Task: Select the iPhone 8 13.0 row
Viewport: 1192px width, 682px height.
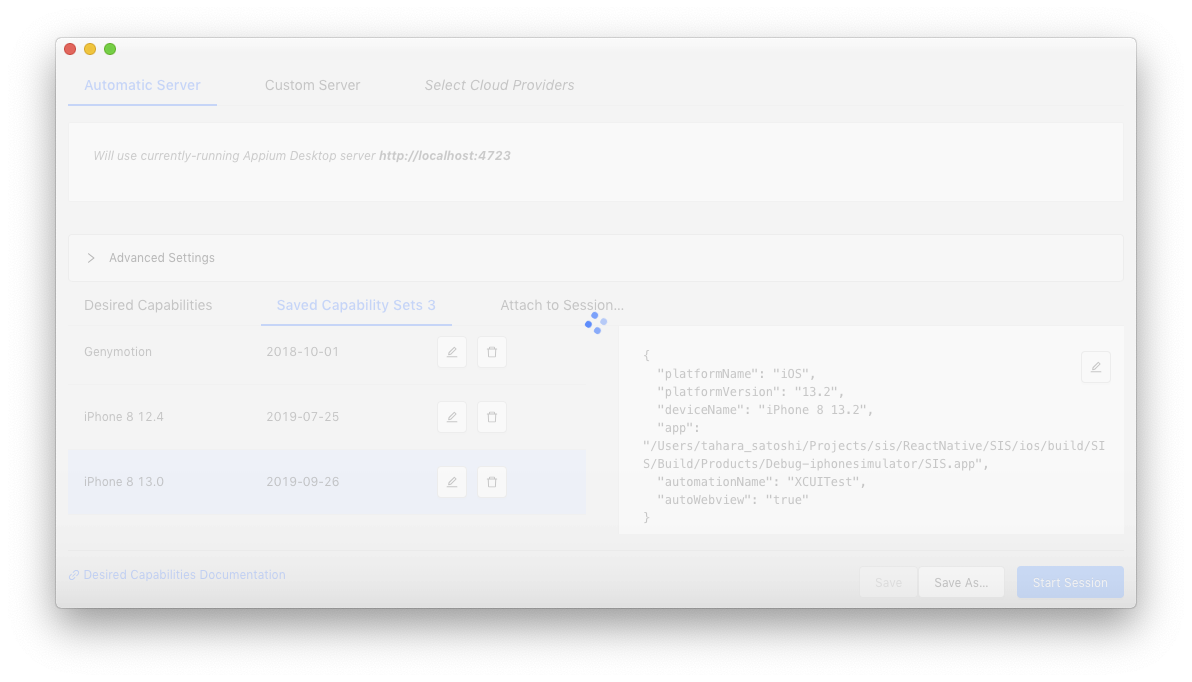Action: (327, 482)
